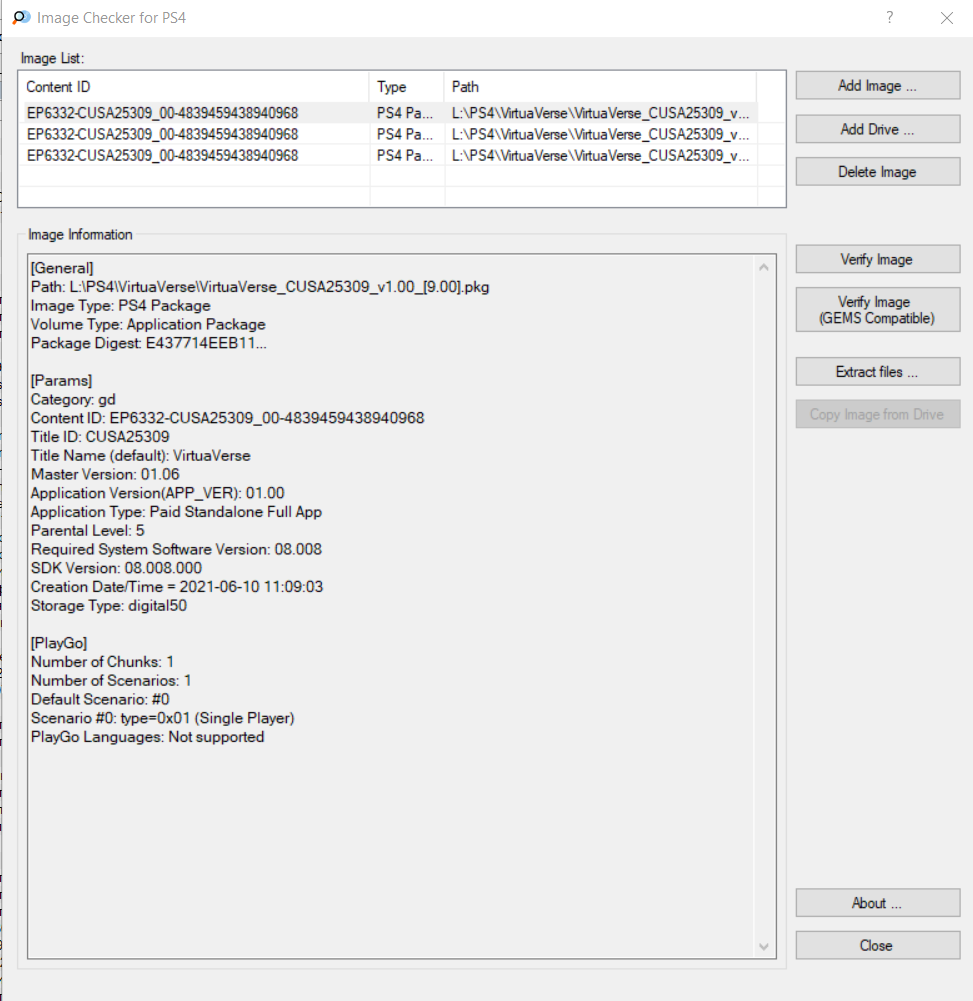The image size is (973, 1001).
Task: Select the first EP6332-CUSA25309 row in image list
Action: 389,113
